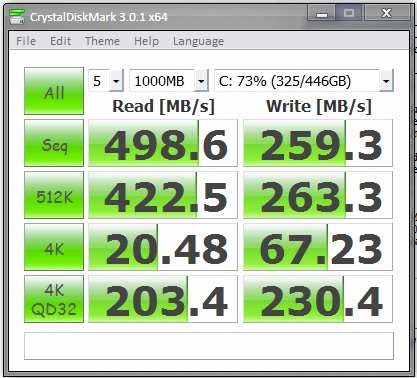Start the 512K random test
Screen dimensions: 417x378
(x=54, y=195)
